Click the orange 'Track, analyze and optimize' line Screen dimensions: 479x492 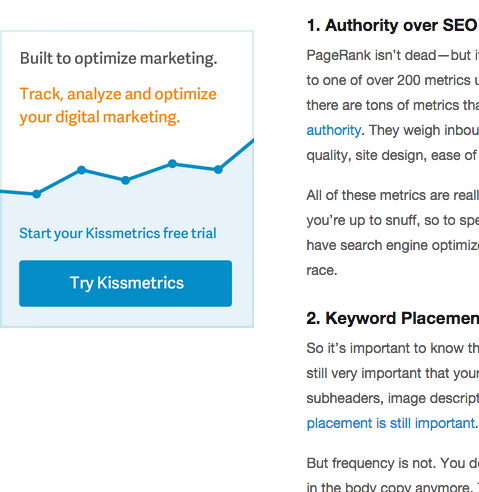pyautogui.click(x=118, y=94)
